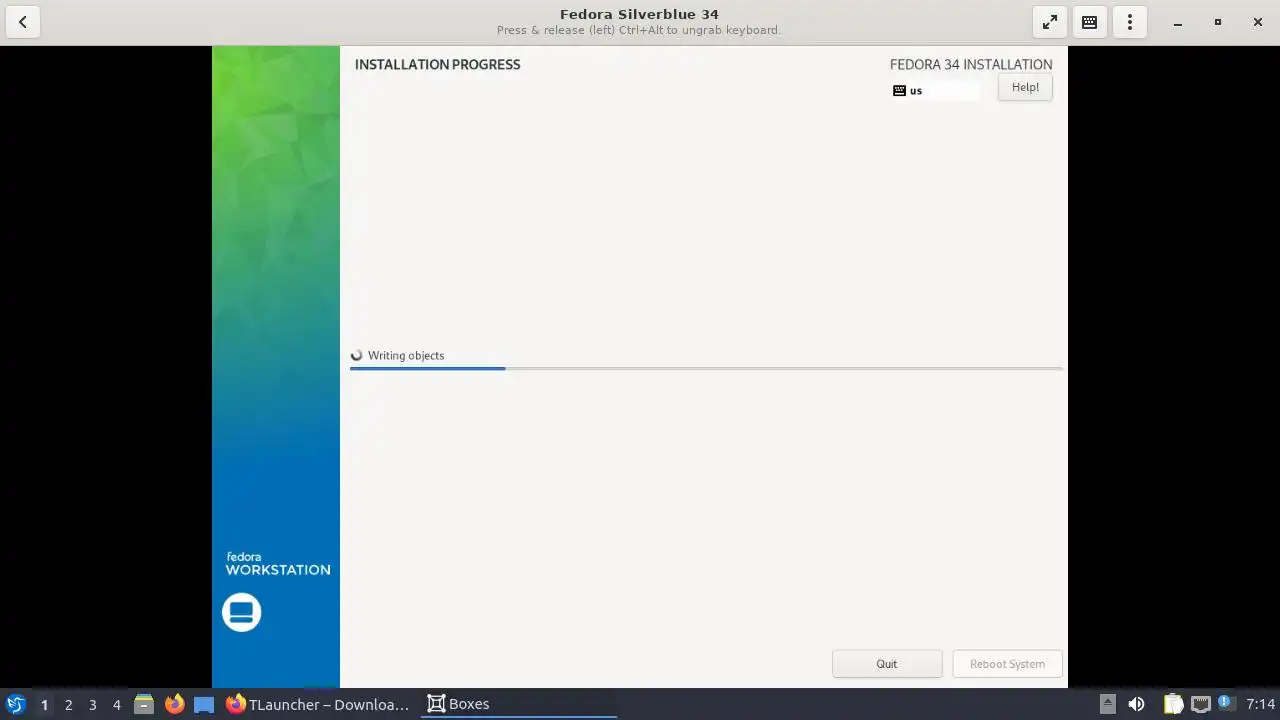Screen dimensions: 1280x720
Task: Click the INSTALLATION PROGRESS heading
Action: pyautogui.click(x=437, y=64)
